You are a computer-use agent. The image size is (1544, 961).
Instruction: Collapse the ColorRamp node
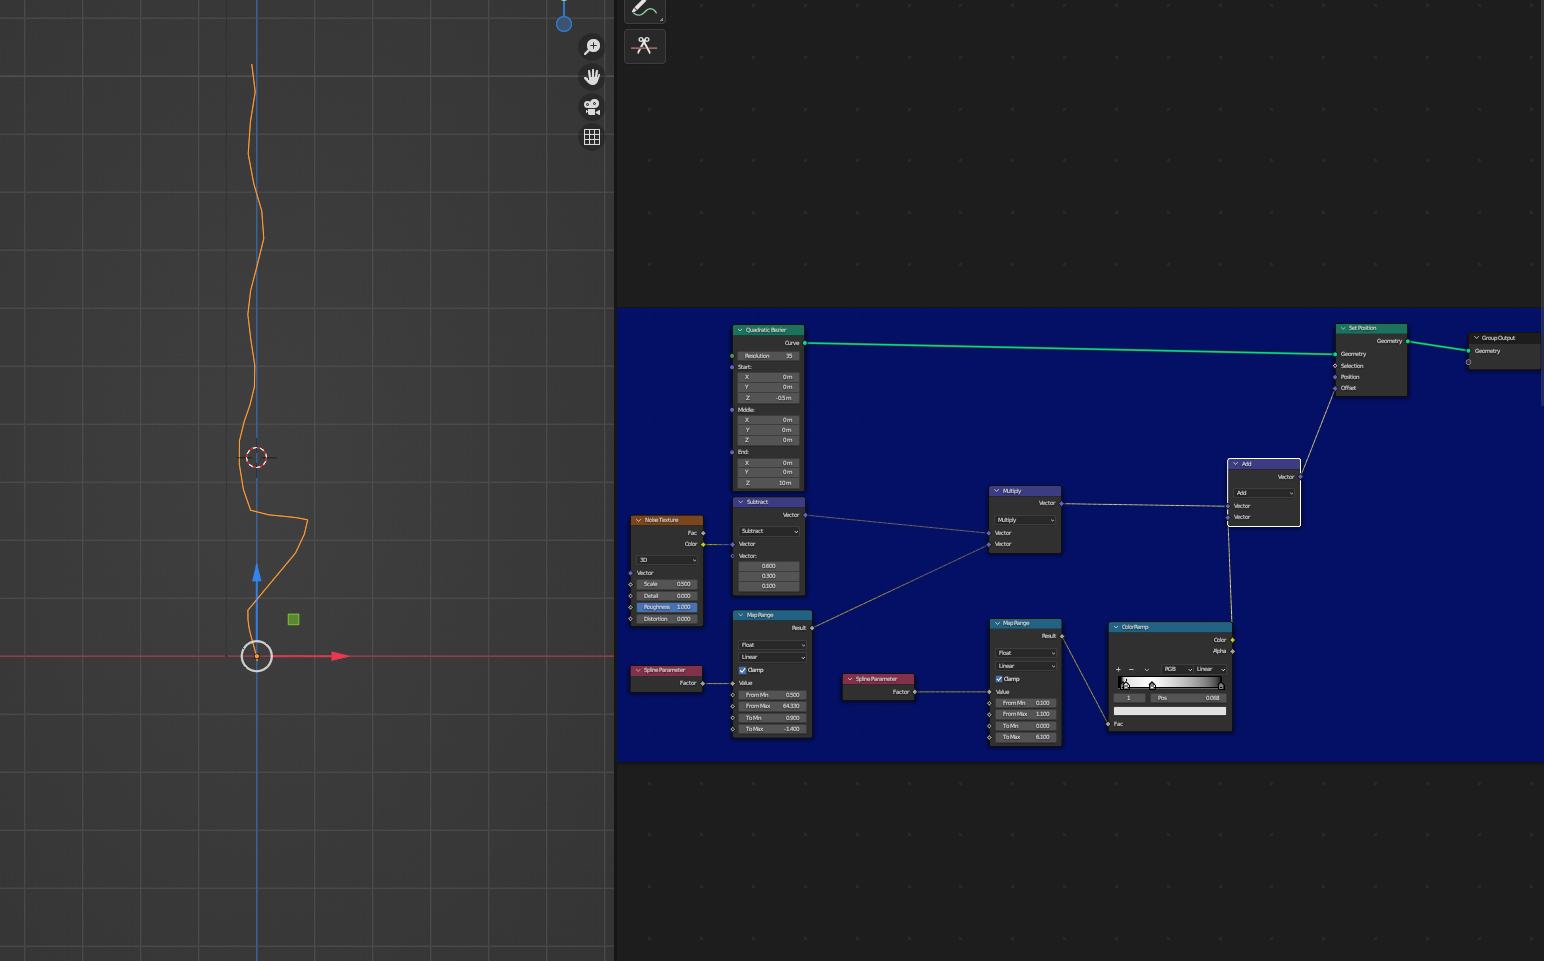[1116, 627]
